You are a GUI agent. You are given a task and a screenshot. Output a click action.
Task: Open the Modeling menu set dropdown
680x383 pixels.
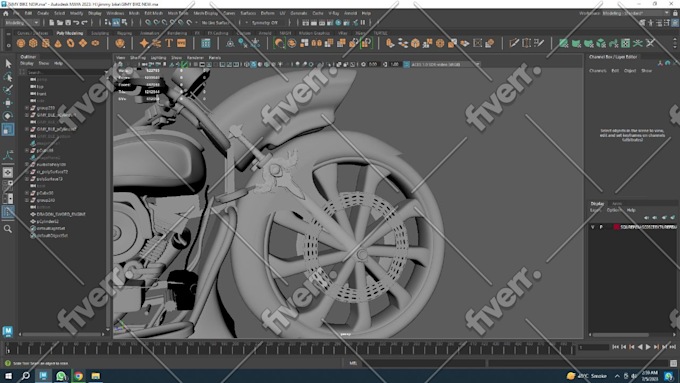coord(22,23)
